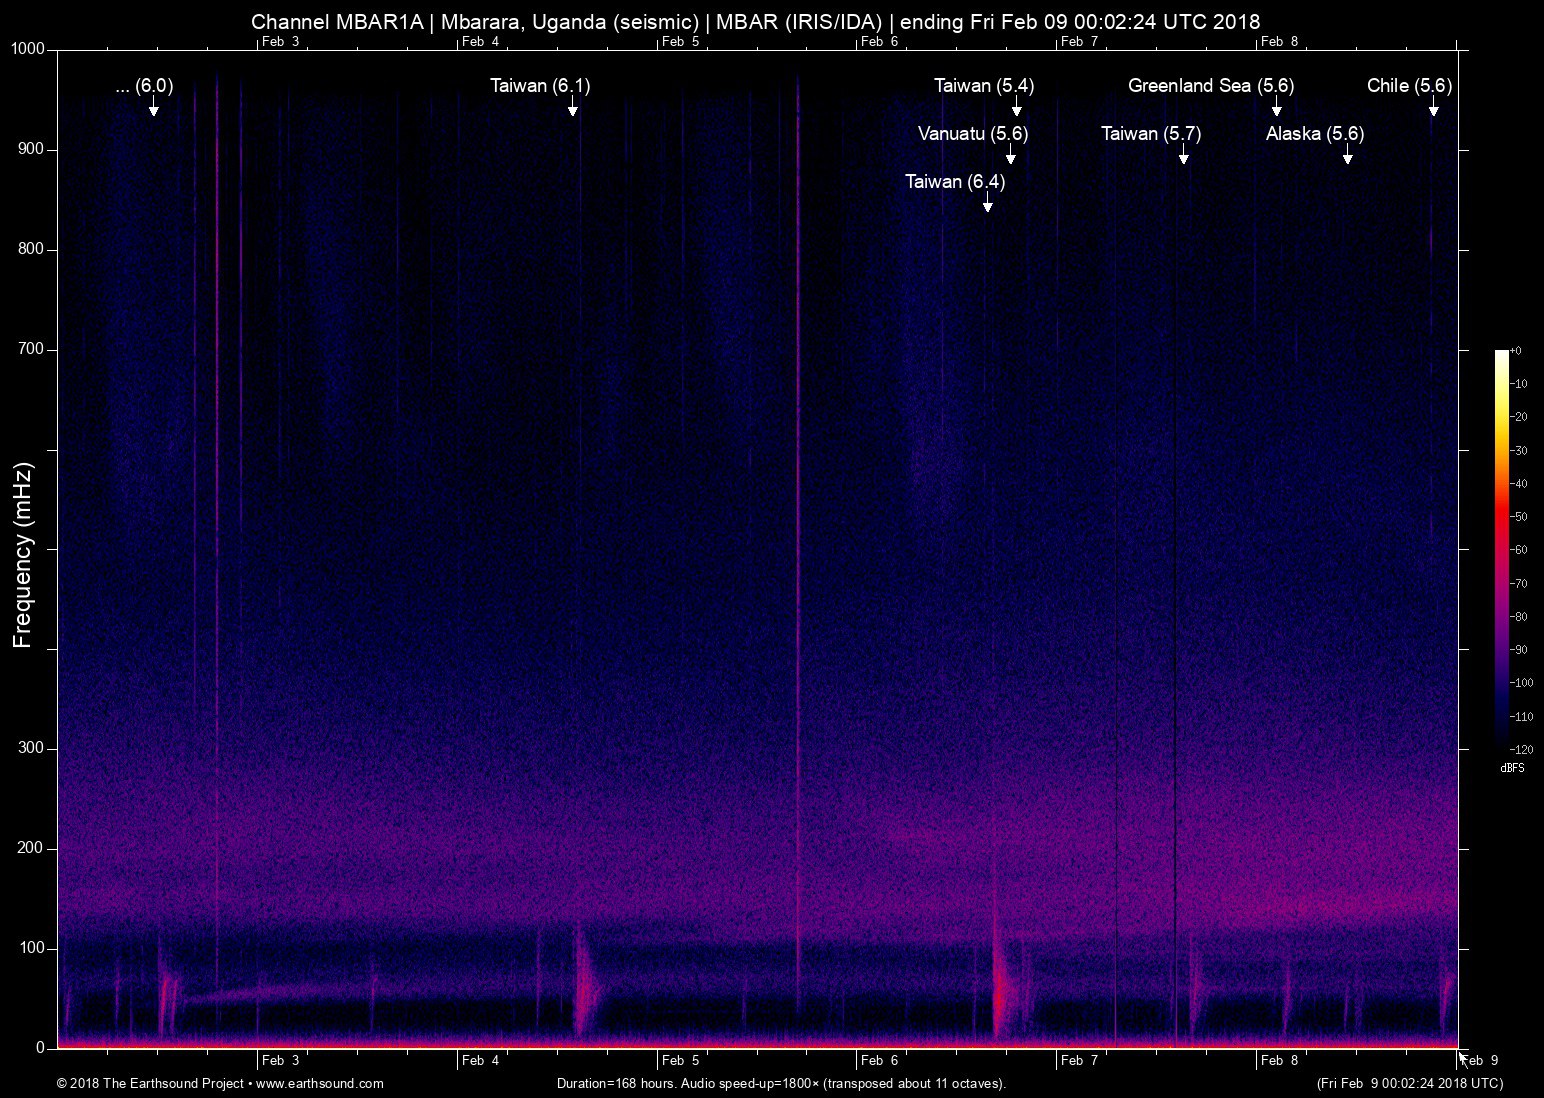Click the Duration=168 hours caption text

(780, 1083)
